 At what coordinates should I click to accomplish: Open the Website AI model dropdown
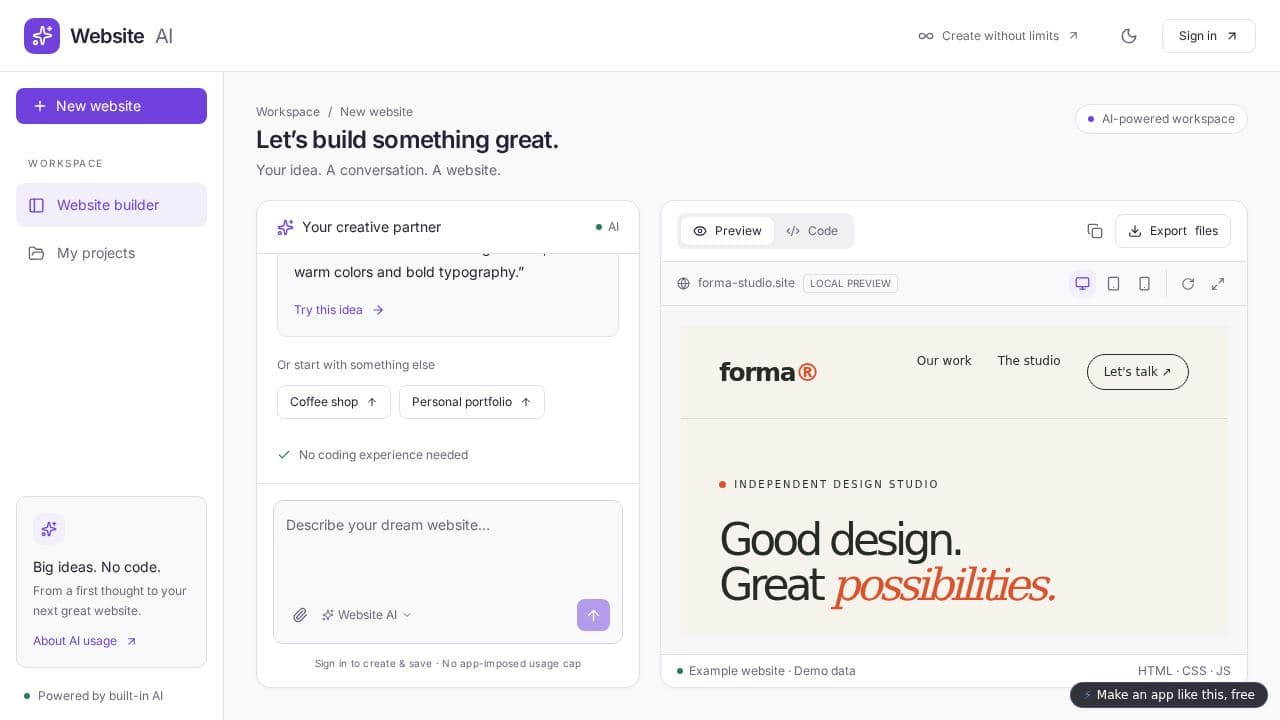pos(366,615)
